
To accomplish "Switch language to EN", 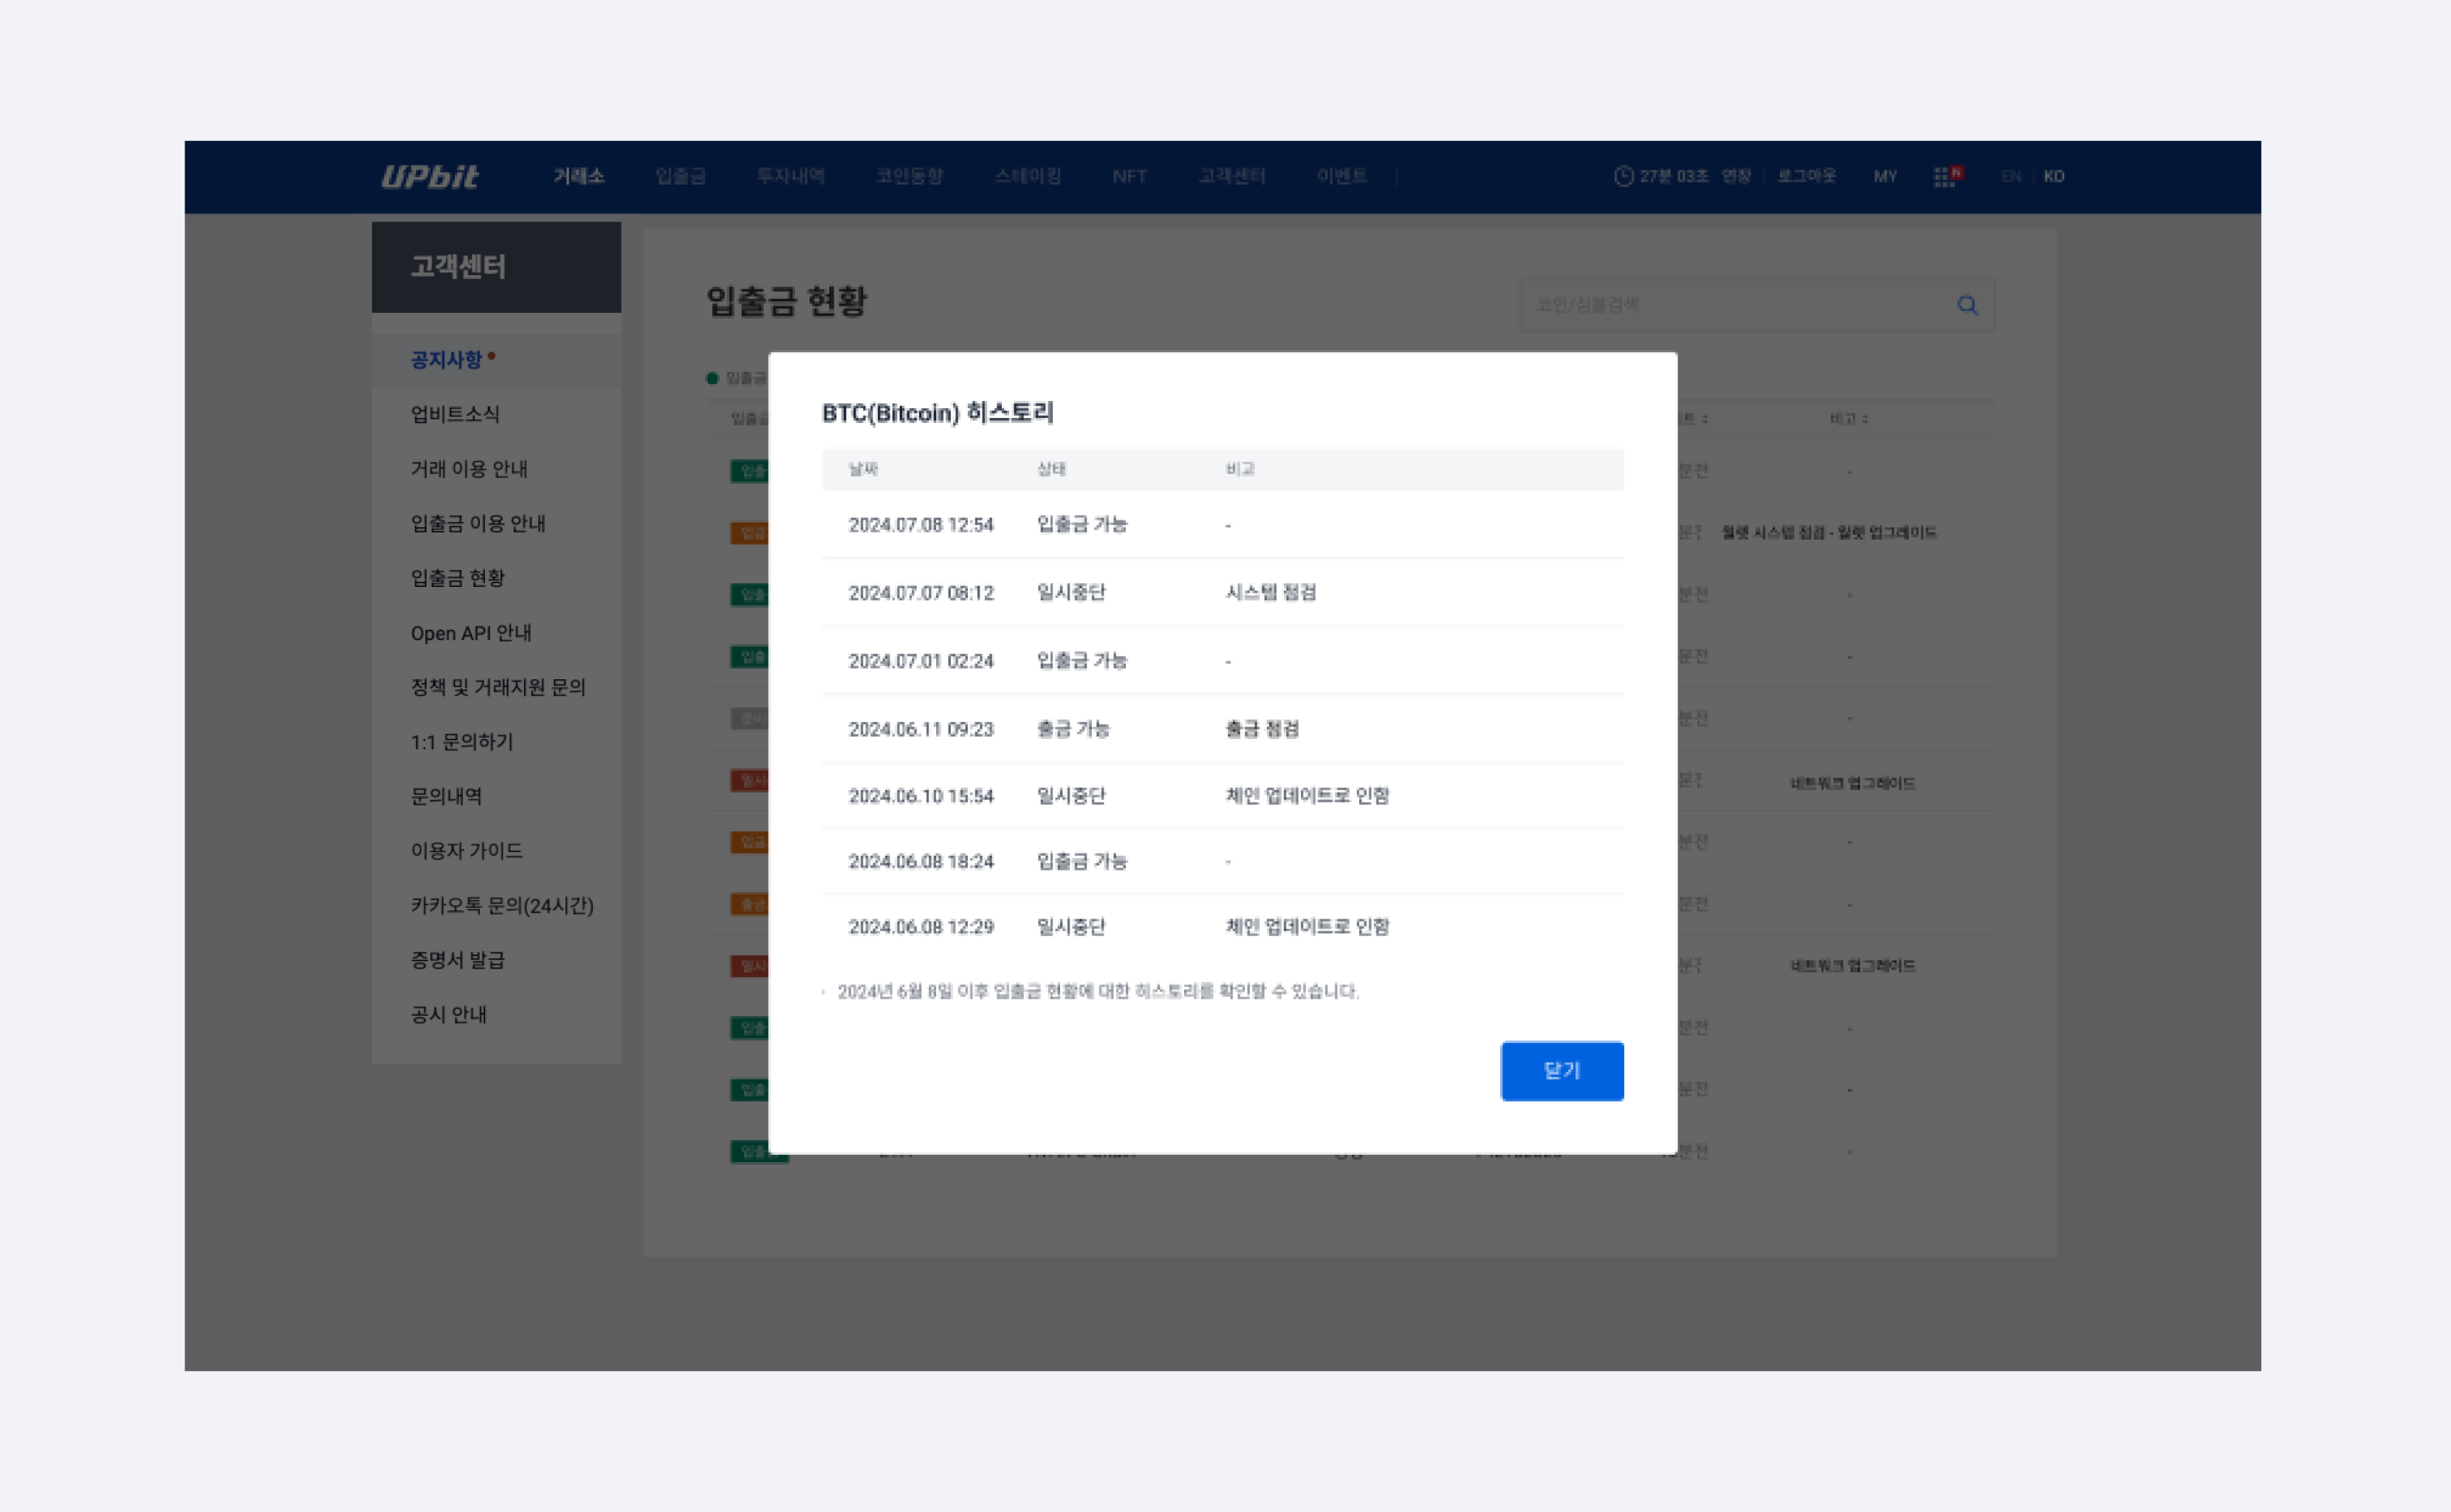I will pyautogui.click(x=2010, y=176).
